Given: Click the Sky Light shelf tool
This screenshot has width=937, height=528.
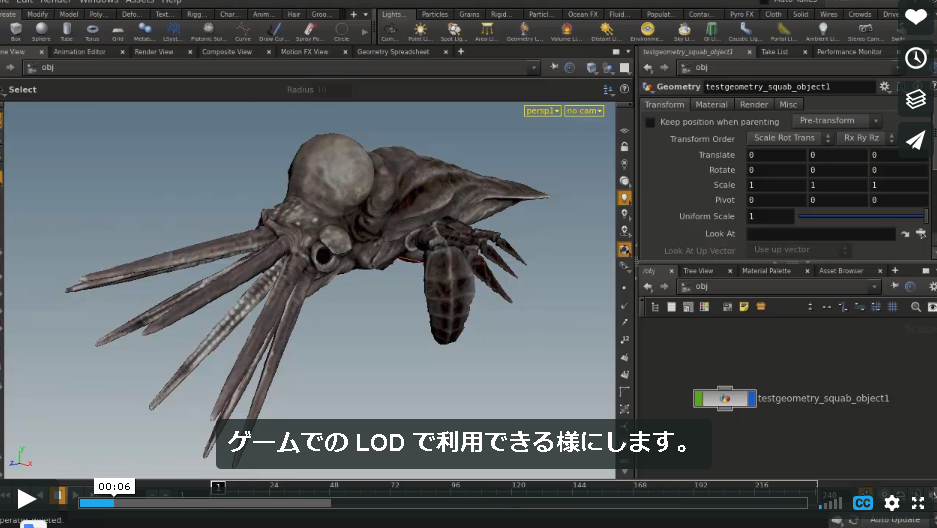Looking at the screenshot, I should click(684, 31).
